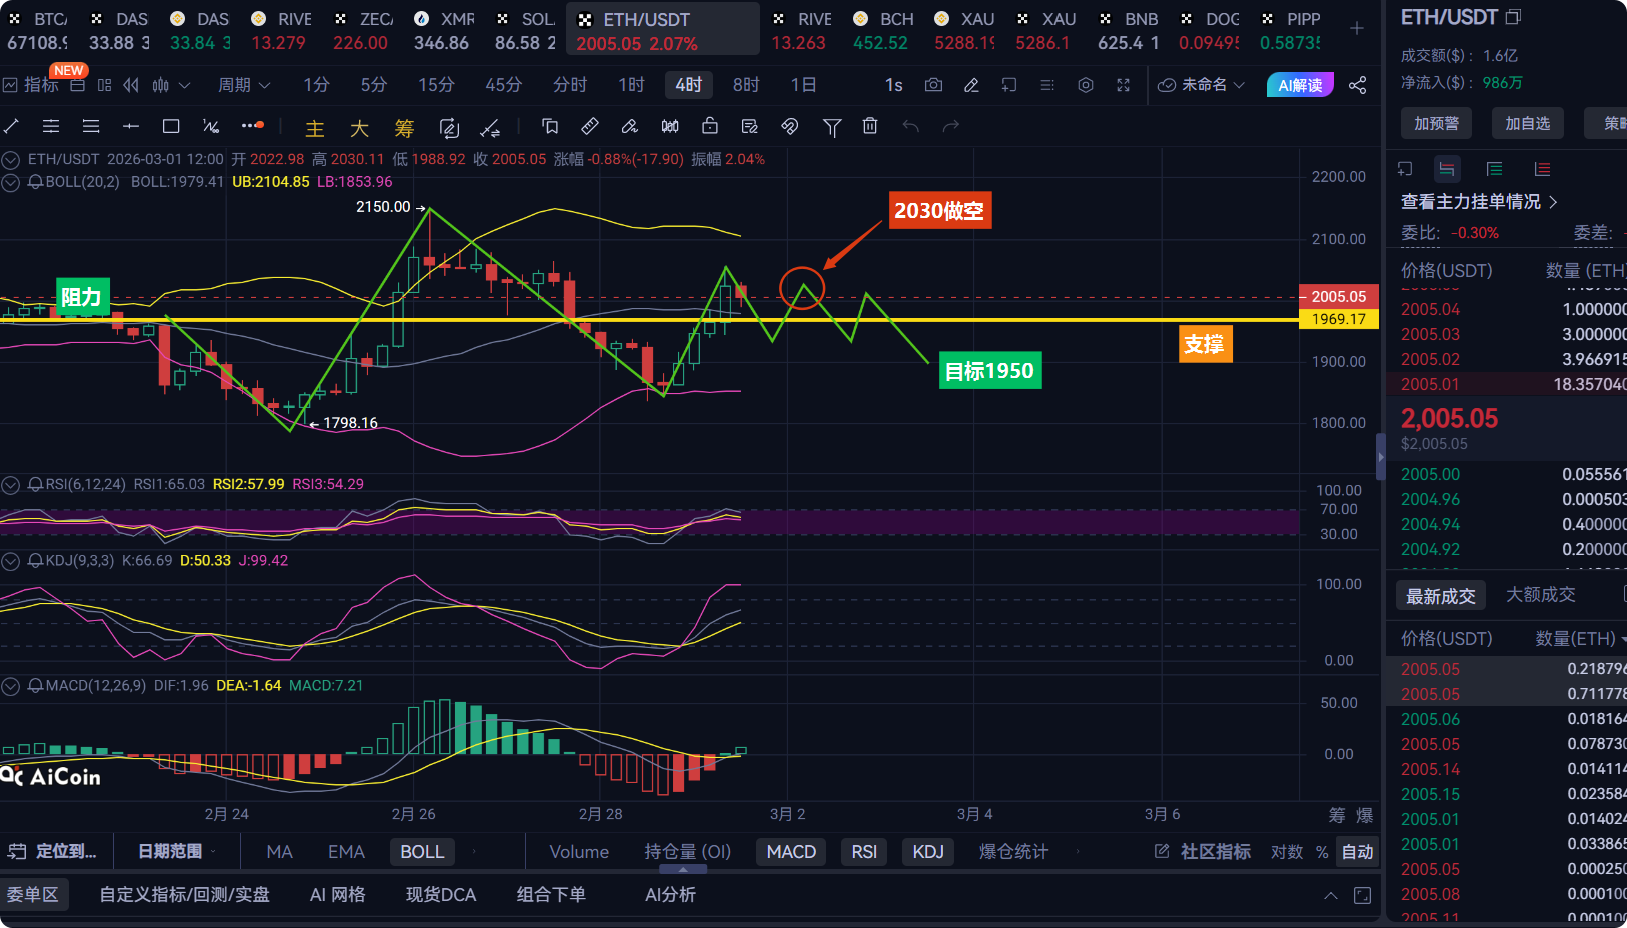Toggle fullscreen chart icon

tap(1123, 85)
